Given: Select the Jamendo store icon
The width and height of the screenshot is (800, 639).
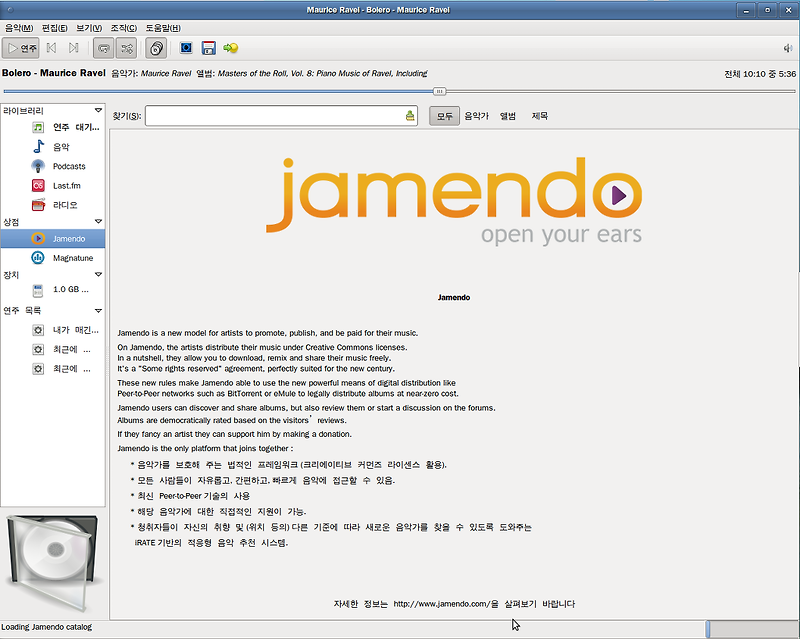Looking at the screenshot, I should click(38, 238).
